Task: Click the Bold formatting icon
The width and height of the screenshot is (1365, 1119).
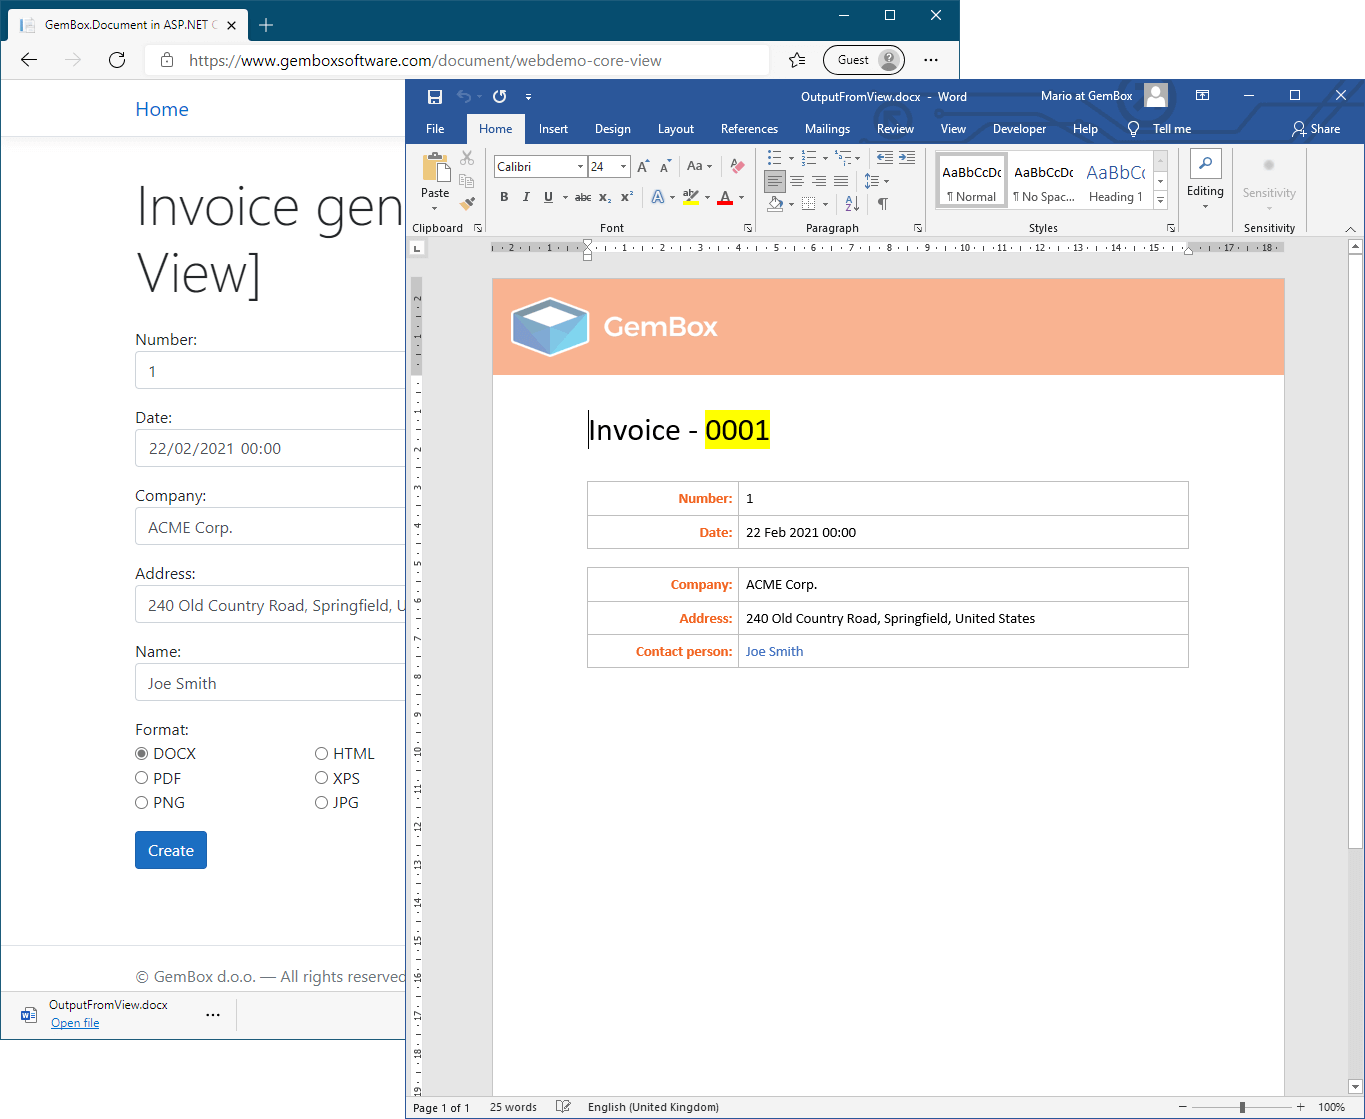Action: pos(504,197)
